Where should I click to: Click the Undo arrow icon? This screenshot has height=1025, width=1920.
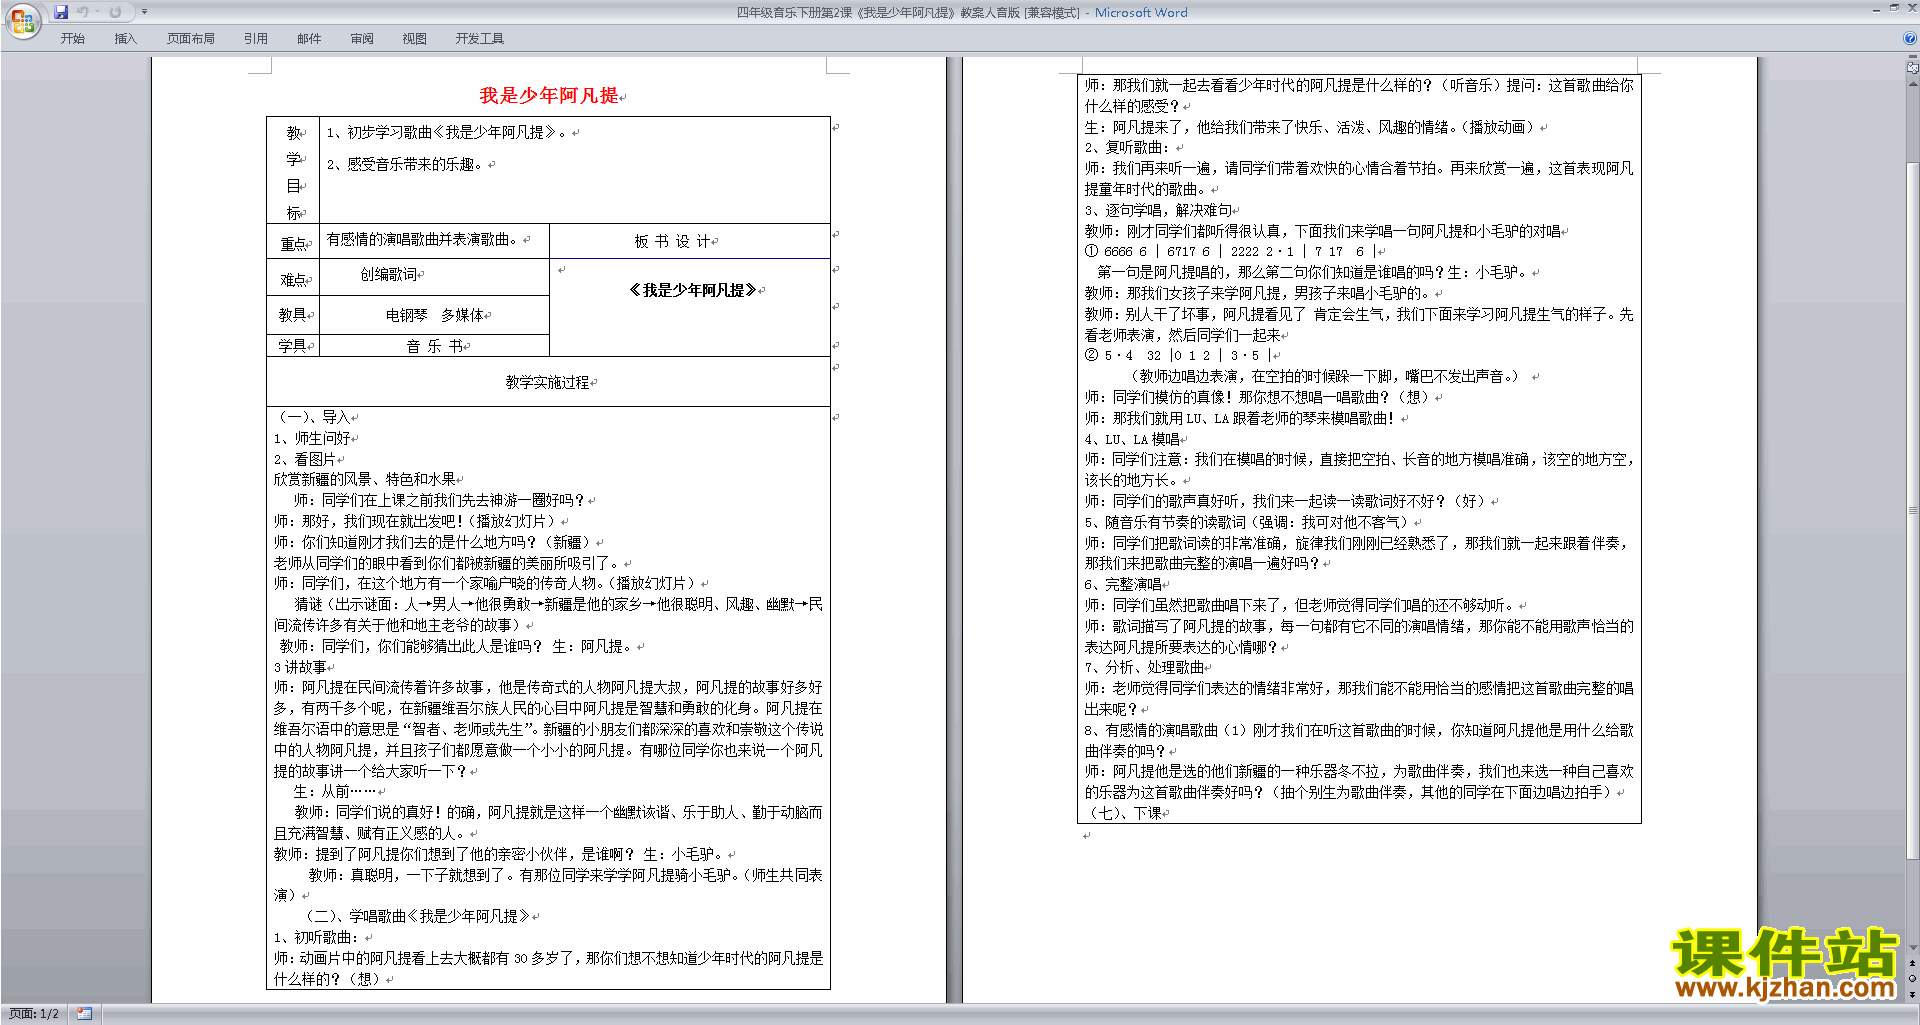[x=83, y=12]
